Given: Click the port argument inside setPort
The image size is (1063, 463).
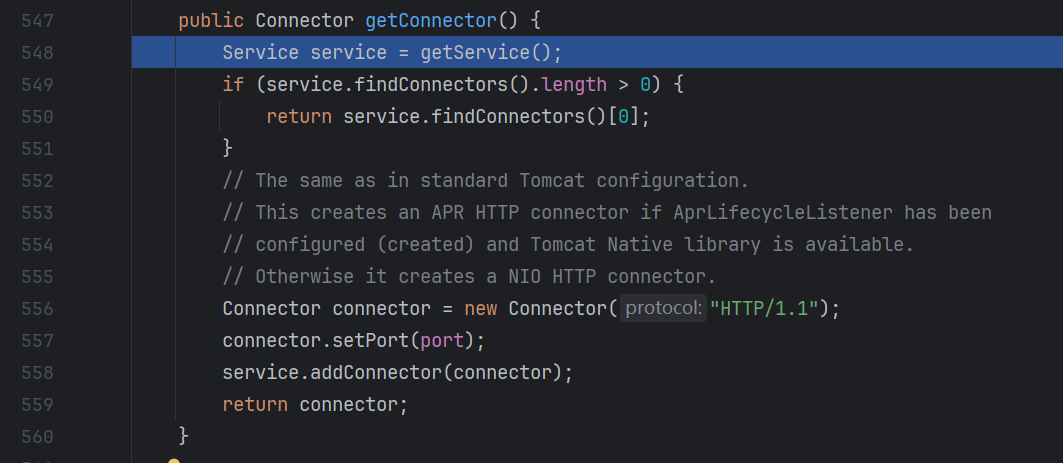Looking at the screenshot, I should (442, 341).
